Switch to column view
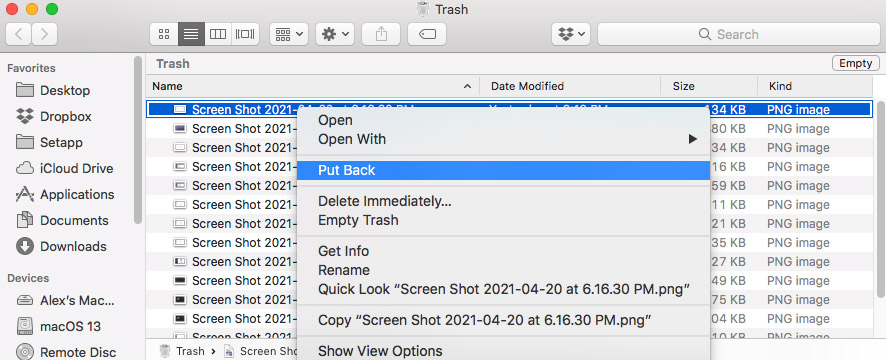 click(x=218, y=34)
